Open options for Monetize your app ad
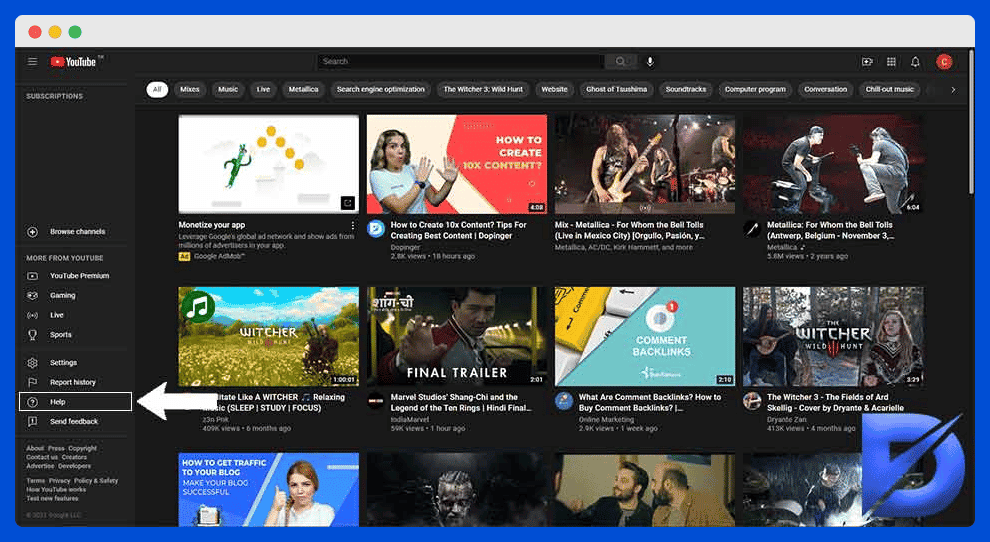The width and height of the screenshot is (990, 542). [x=352, y=226]
